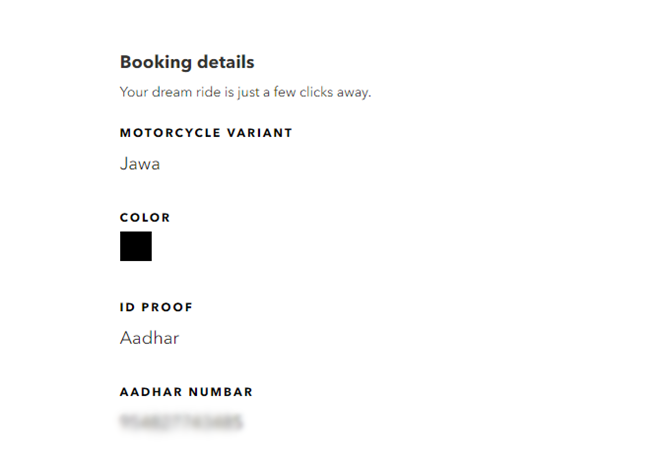Viewport: 660px width, 461px height.
Task: Click the dream ride subtitle sentence
Action: (x=245, y=93)
